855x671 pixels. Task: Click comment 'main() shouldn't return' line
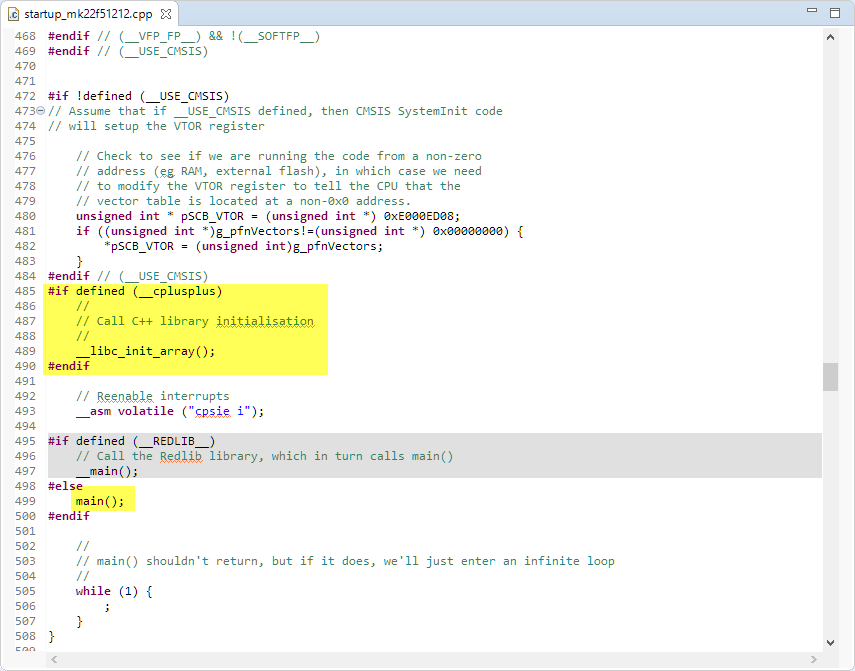(345, 561)
